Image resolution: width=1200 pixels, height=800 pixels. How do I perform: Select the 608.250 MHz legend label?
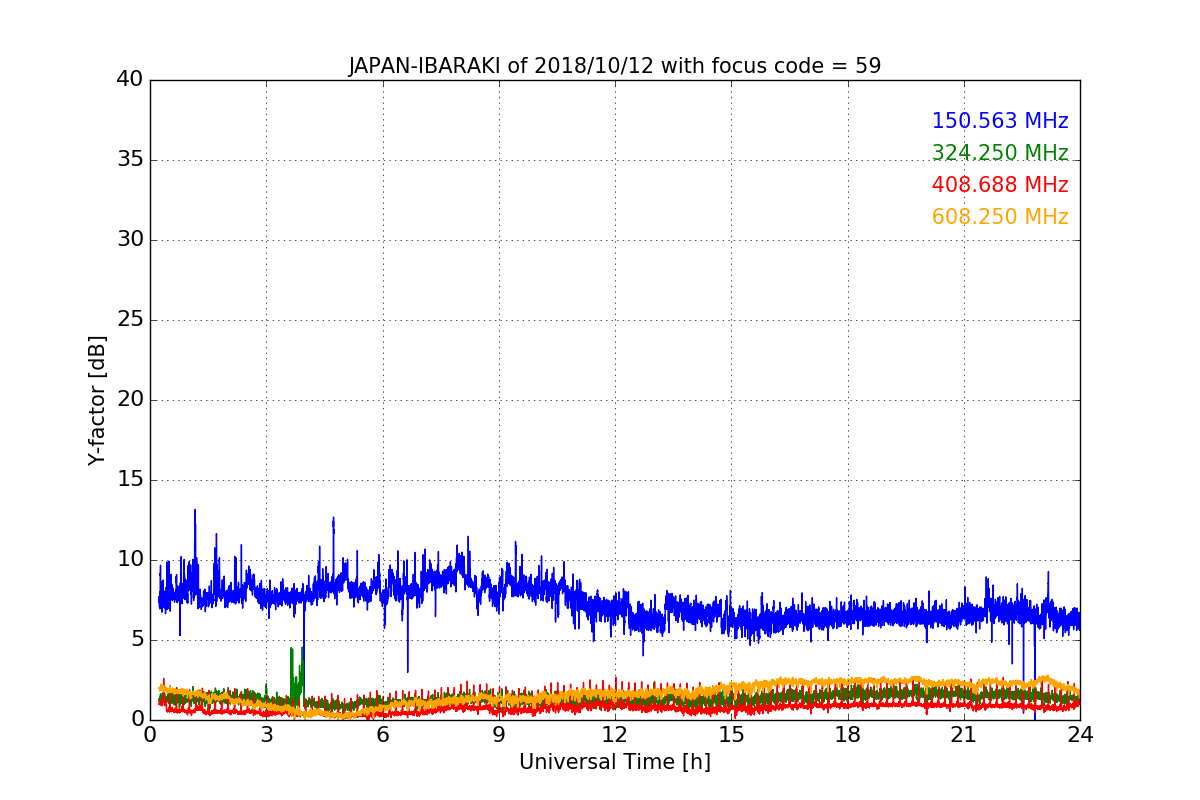1000,217
